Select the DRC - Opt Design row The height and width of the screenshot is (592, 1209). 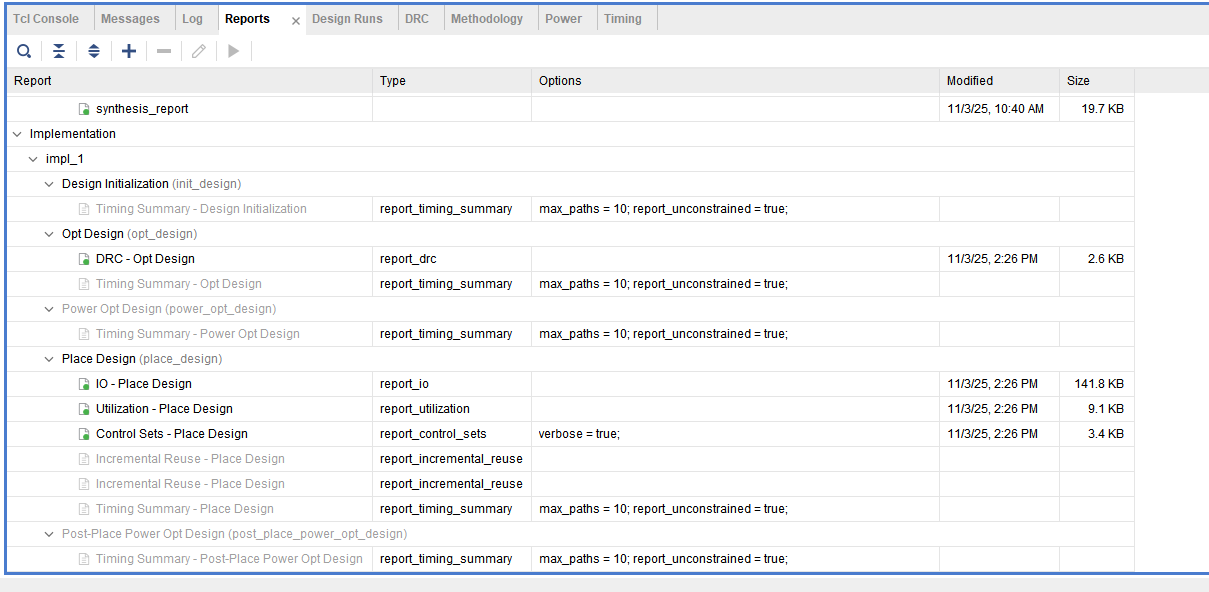click(570, 259)
